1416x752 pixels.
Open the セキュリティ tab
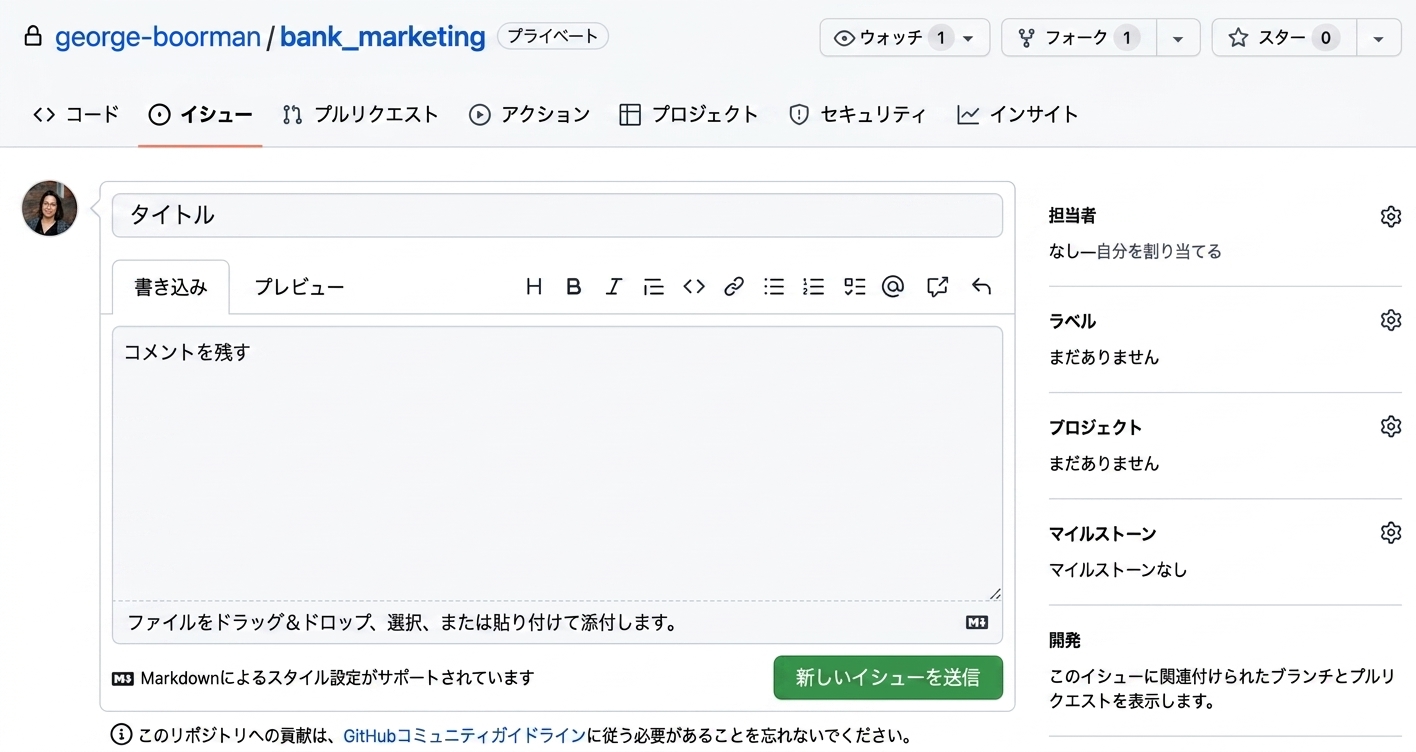[857, 114]
